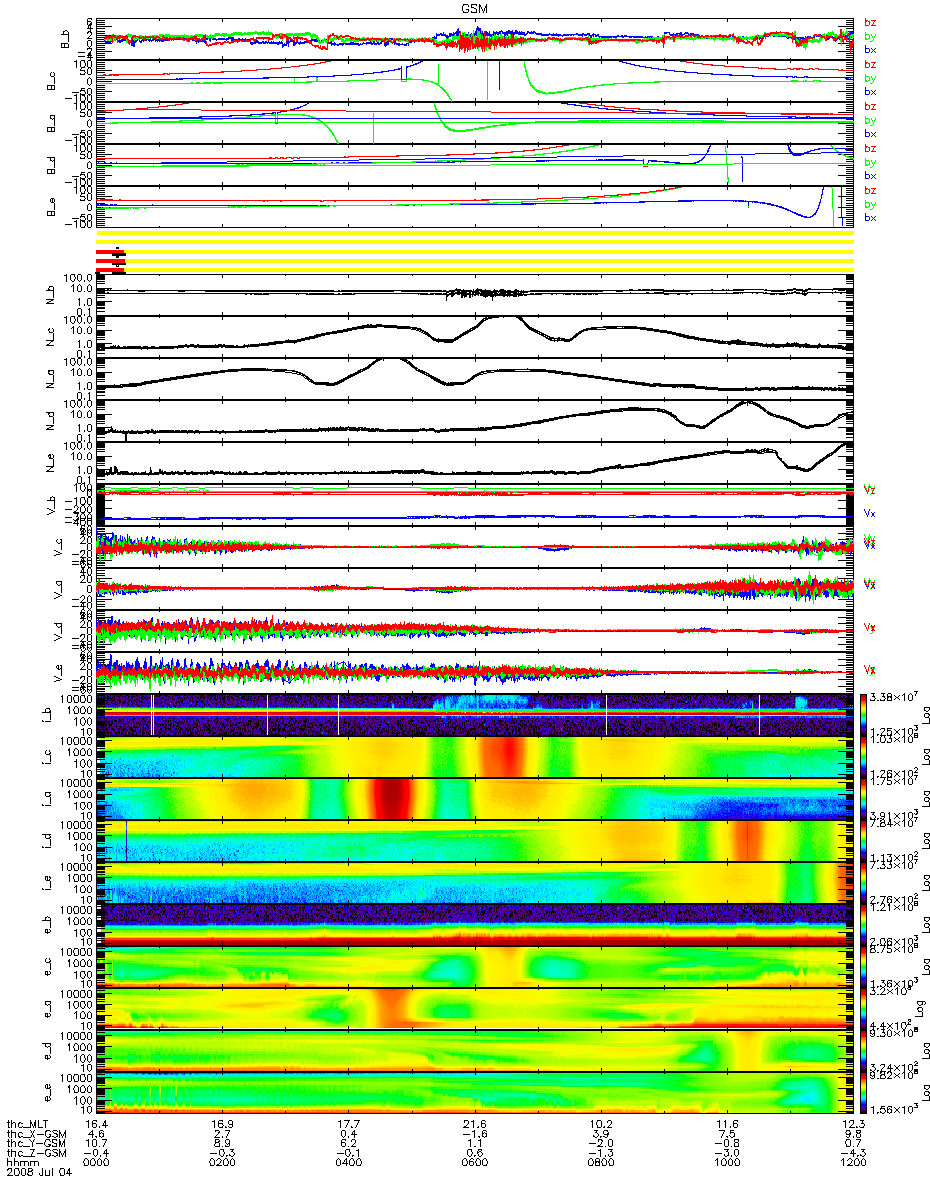Image resolution: width=930 pixels, height=1200 pixels.
Task: Click the 0200 time tick label
Action: pyautogui.click(x=222, y=1163)
